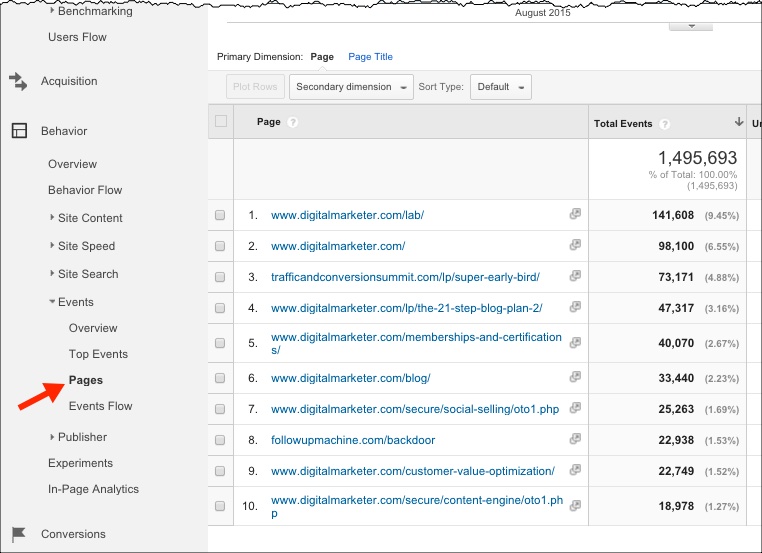The width and height of the screenshot is (762, 553).
Task: Click the Conversions flag icon
Action: click(x=18, y=534)
